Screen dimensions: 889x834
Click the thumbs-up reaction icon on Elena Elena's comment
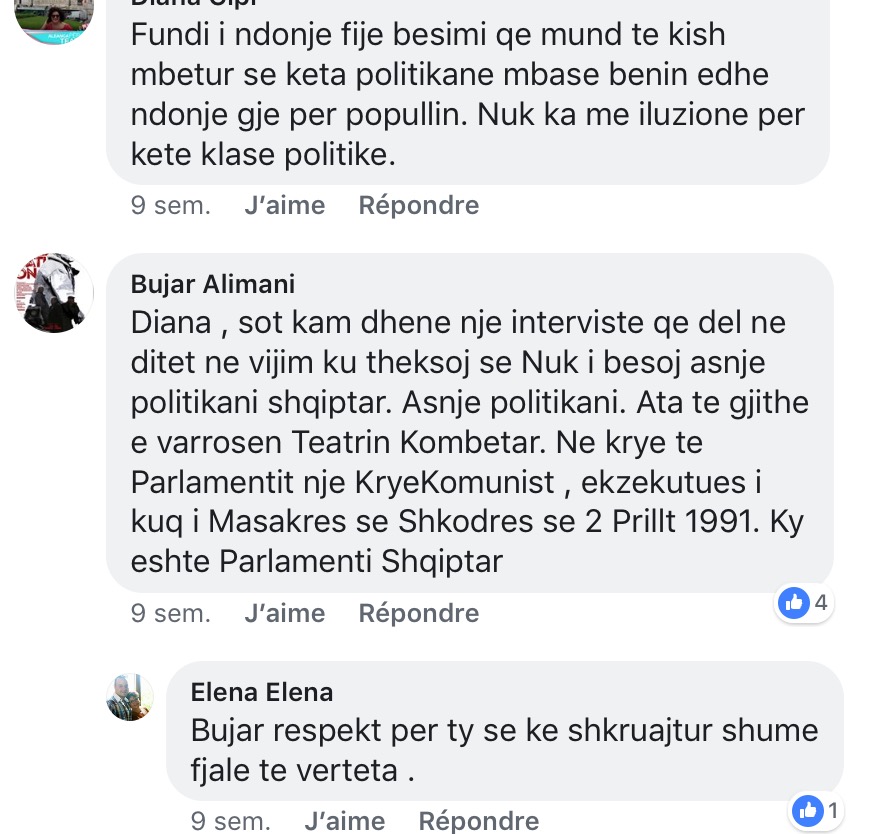tap(807, 810)
